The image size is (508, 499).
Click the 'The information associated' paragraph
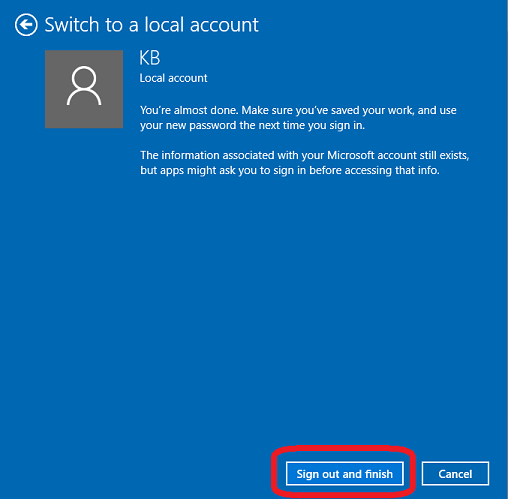304,163
